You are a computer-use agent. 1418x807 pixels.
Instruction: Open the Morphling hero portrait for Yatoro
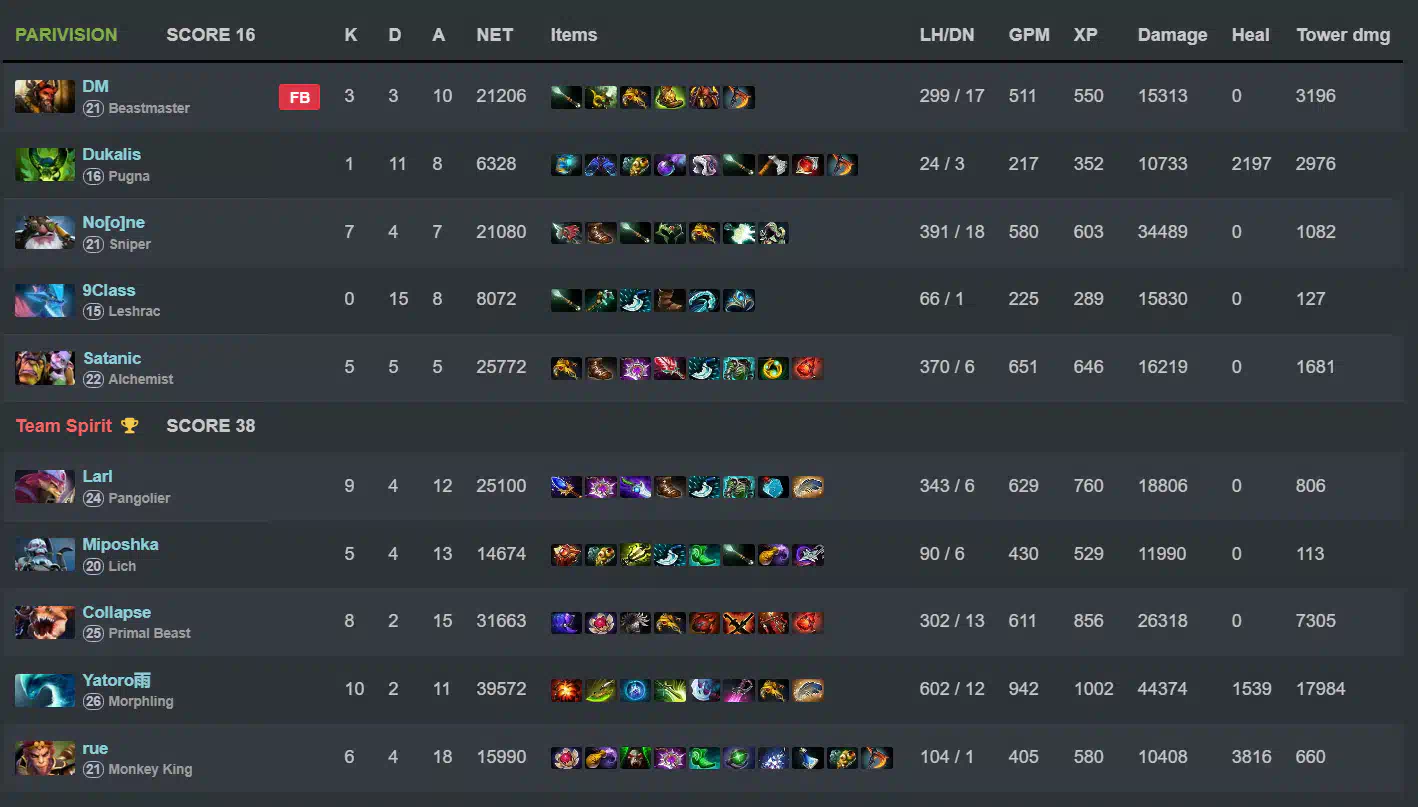tap(45, 690)
